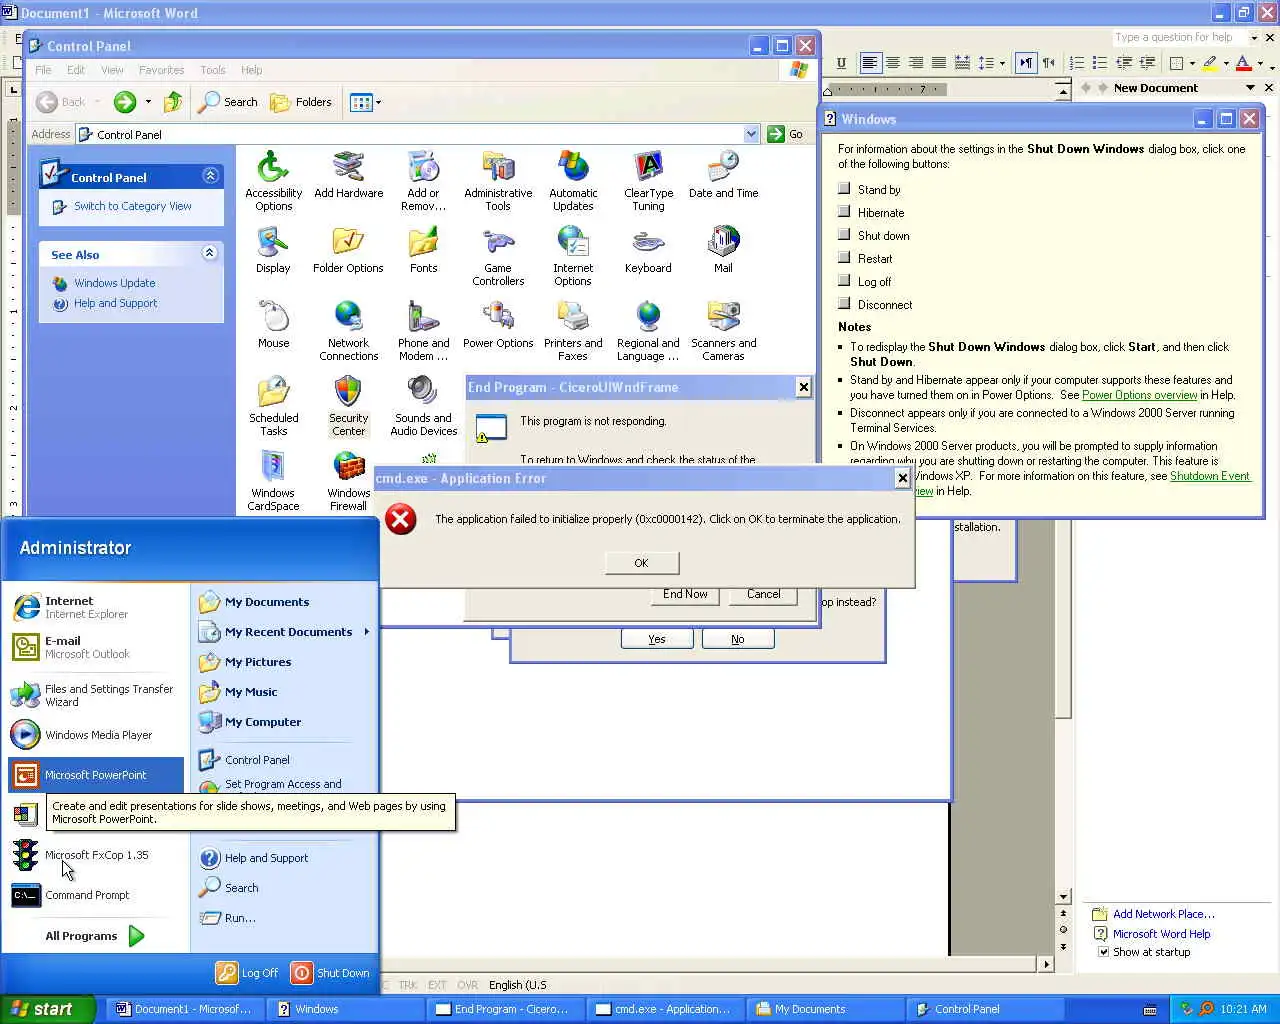Open Game Controllers icon
Image resolution: width=1280 pixels, height=1024 pixels.
498,257
